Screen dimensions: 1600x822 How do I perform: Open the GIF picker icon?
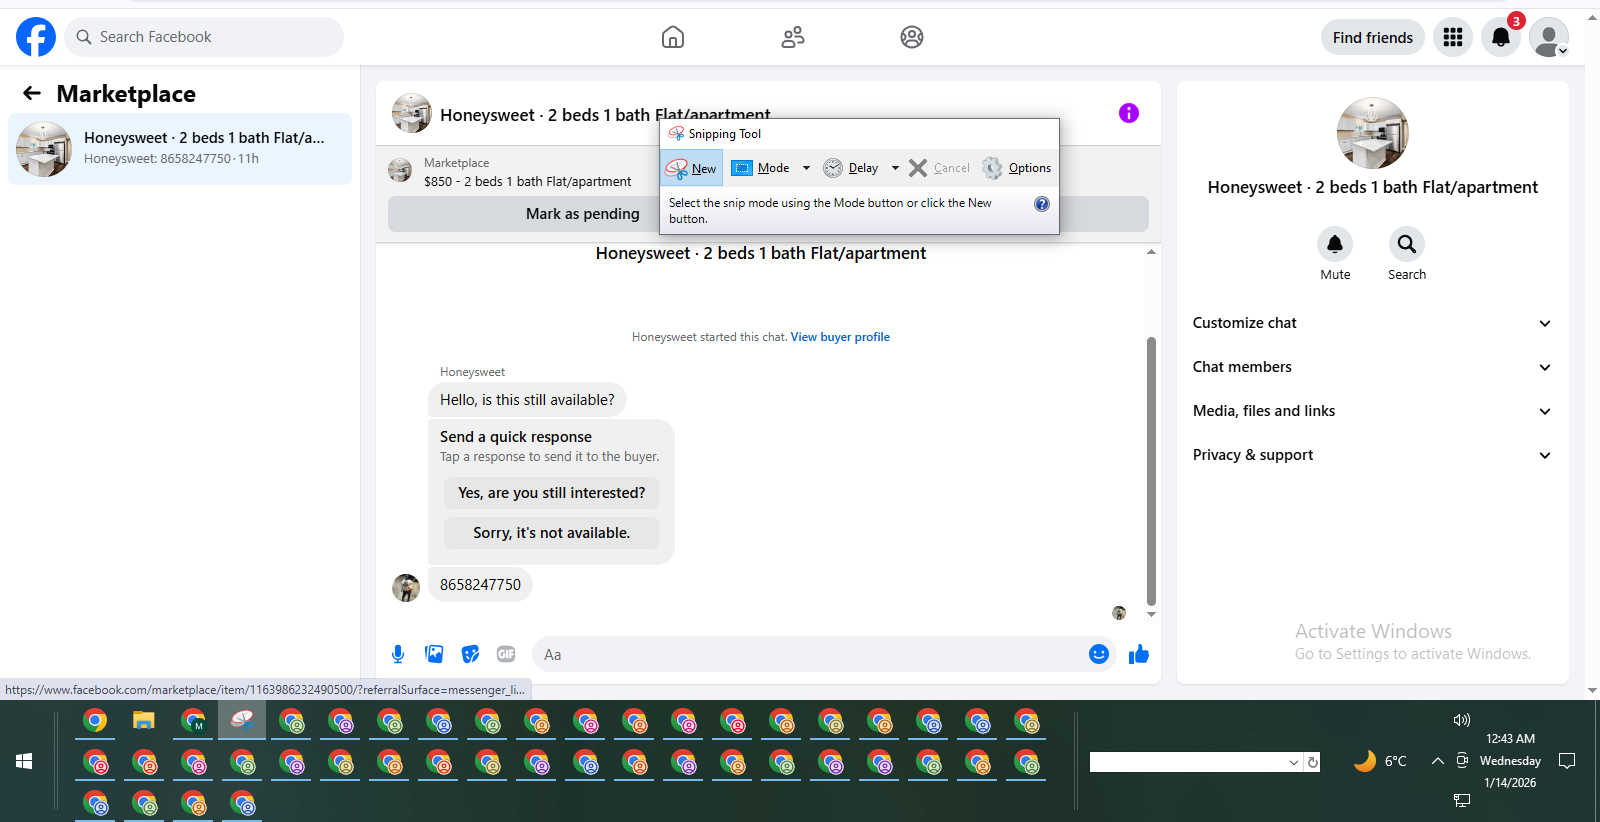(x=506, y=654)
